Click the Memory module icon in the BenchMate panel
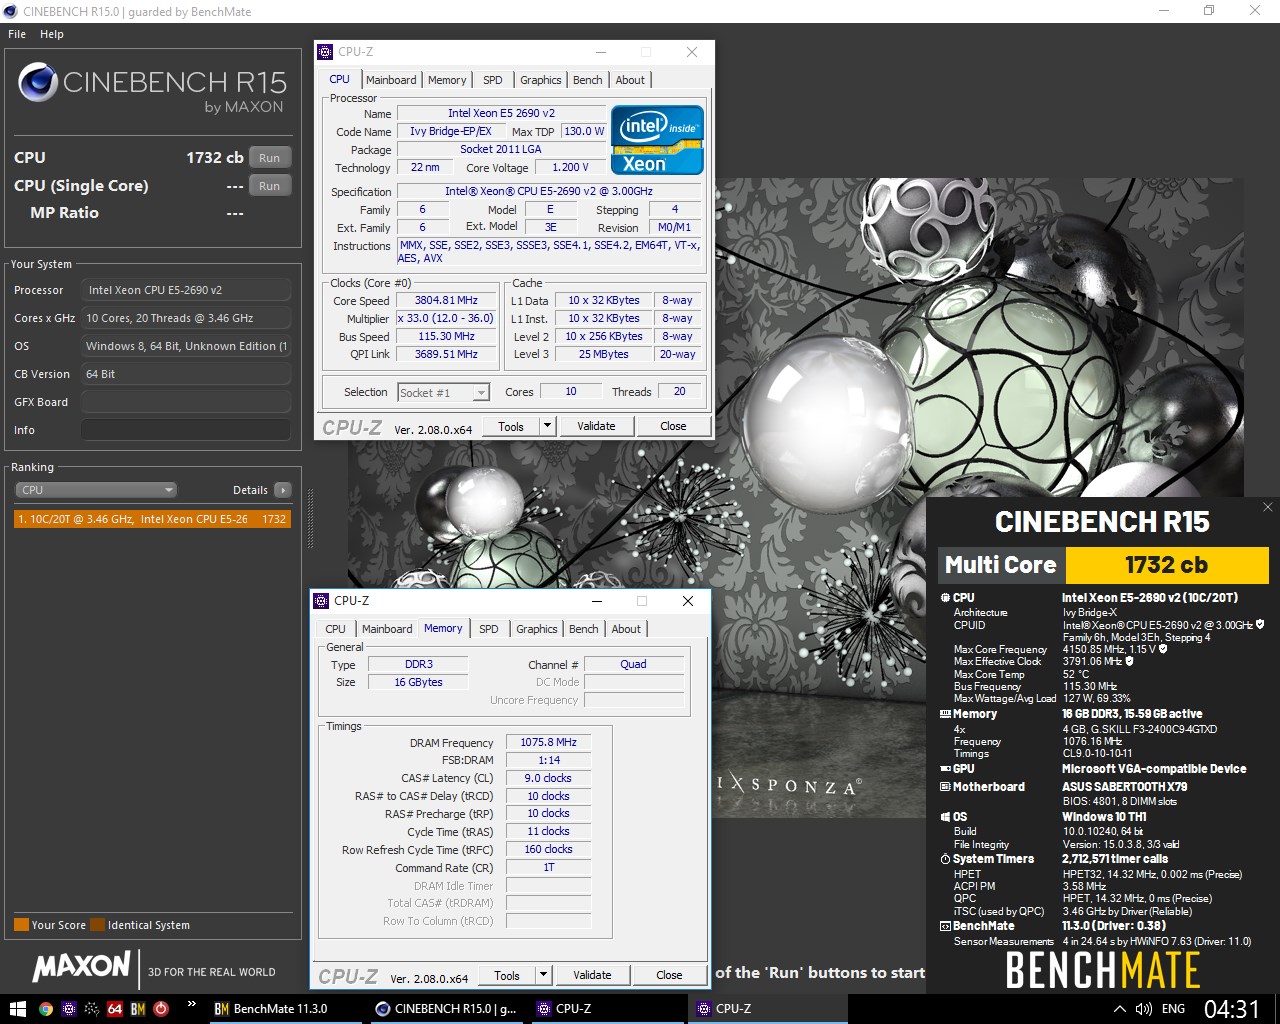The image size is (1280, 1024). pyautogui.click(x=946, y=714)
